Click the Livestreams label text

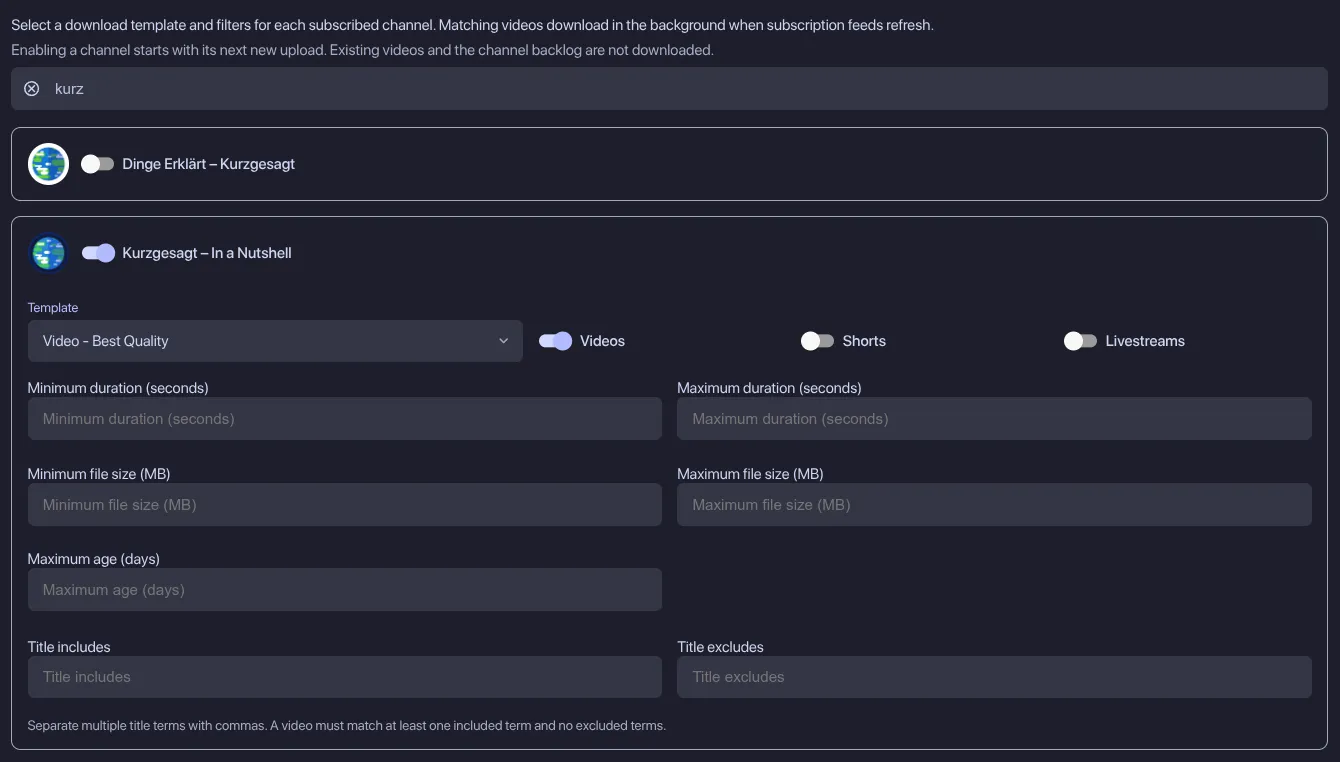click(x=1145, y=341)
